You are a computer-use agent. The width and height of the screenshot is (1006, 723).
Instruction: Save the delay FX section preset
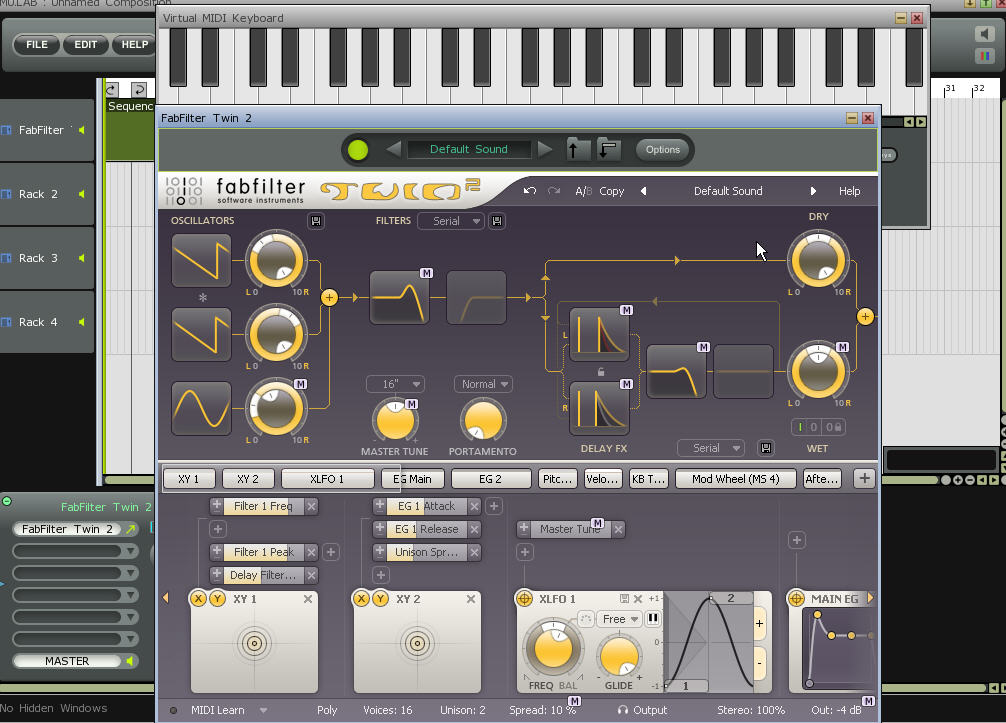[x=766, y=448]
